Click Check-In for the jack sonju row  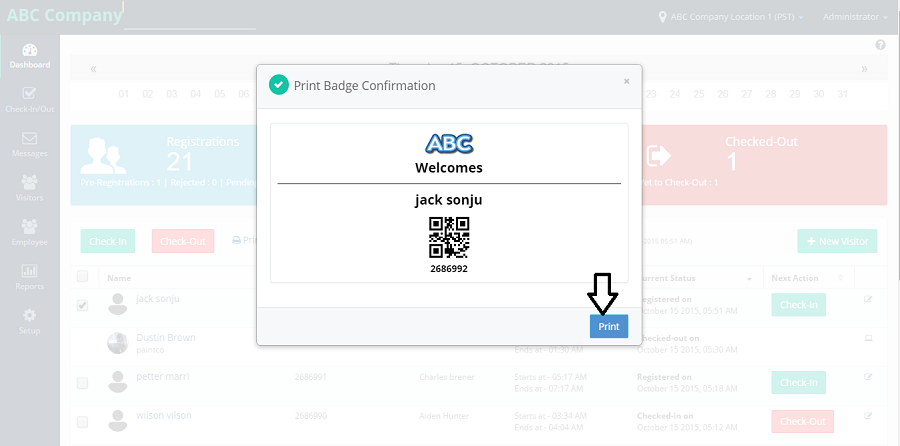[x=798, y=305]
